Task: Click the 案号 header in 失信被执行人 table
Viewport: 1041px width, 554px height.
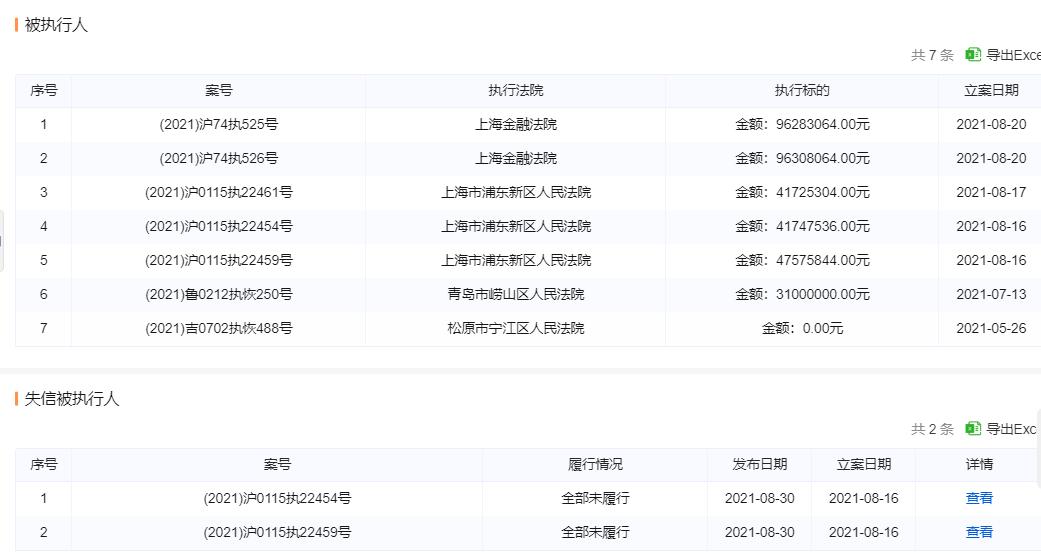Action: click(x=277, y=464)
